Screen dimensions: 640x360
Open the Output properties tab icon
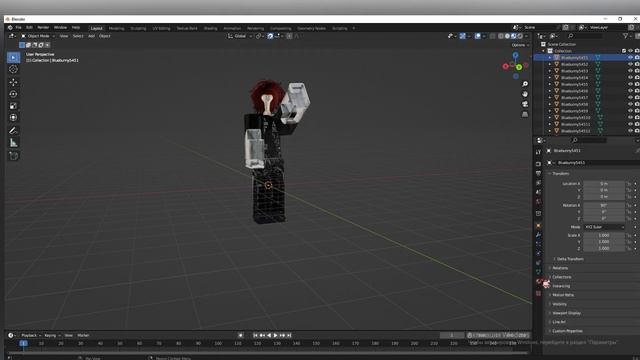click(x=538, y=173)
